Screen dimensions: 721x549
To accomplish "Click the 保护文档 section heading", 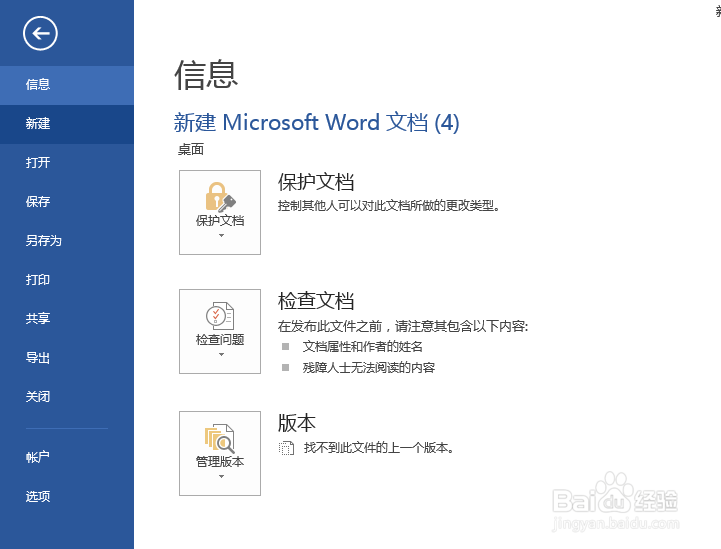I will point(316,182).
